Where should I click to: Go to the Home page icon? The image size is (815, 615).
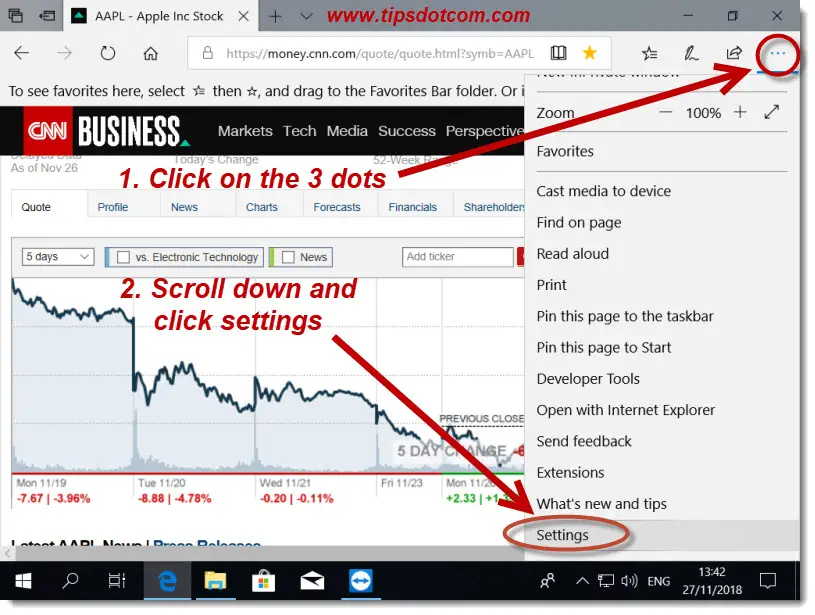coord(151,53)
